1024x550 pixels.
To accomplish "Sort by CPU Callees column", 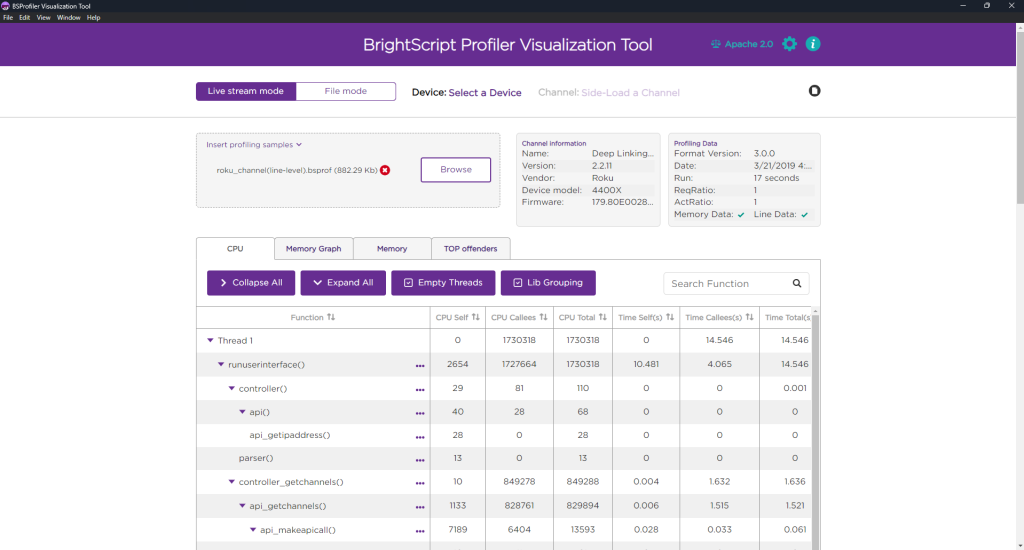I will click(543, 317).
